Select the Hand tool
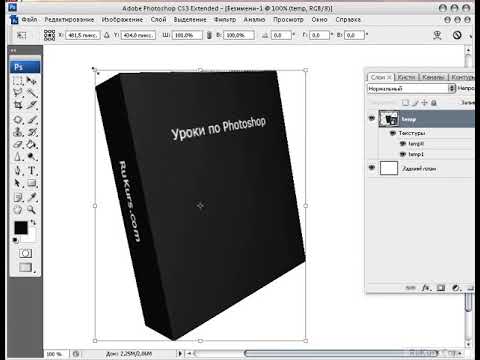 pos(18,210)
